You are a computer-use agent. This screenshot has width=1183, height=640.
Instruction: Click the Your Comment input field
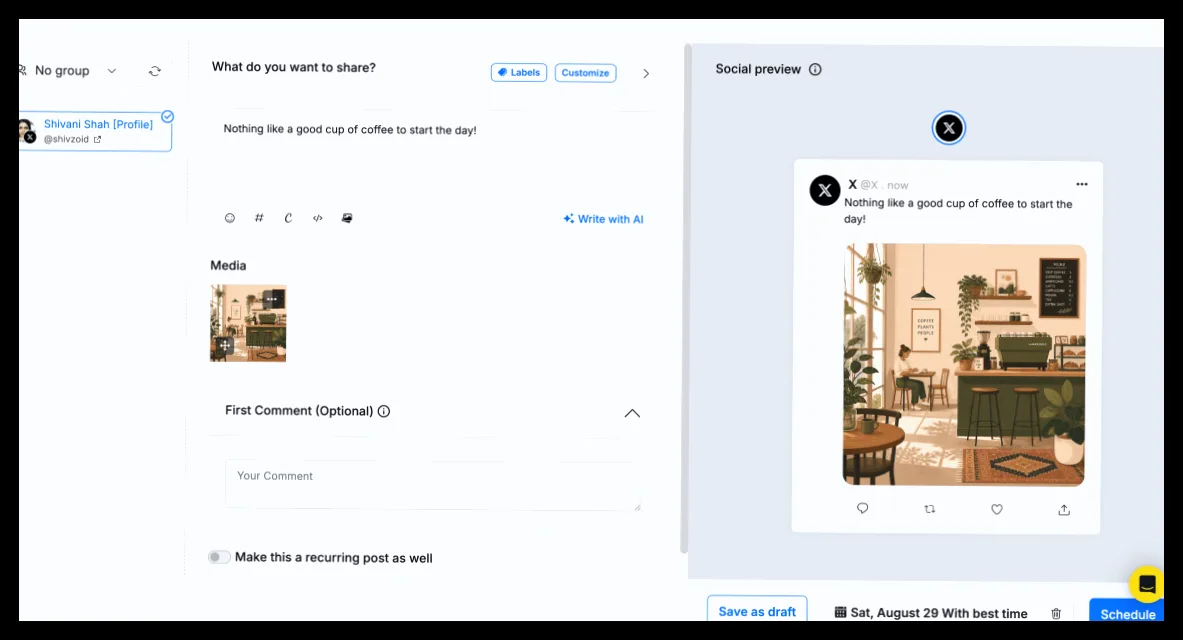pos(433,485)
